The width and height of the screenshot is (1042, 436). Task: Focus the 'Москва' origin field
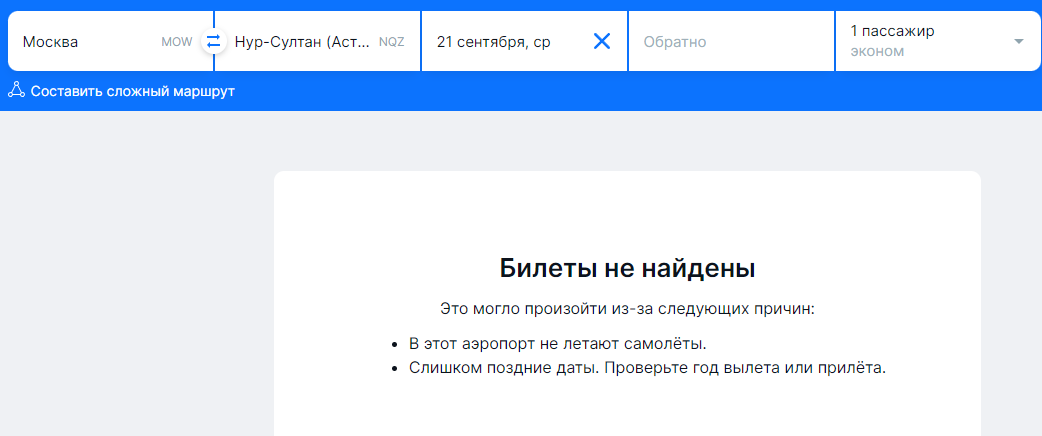coord(80,42)
